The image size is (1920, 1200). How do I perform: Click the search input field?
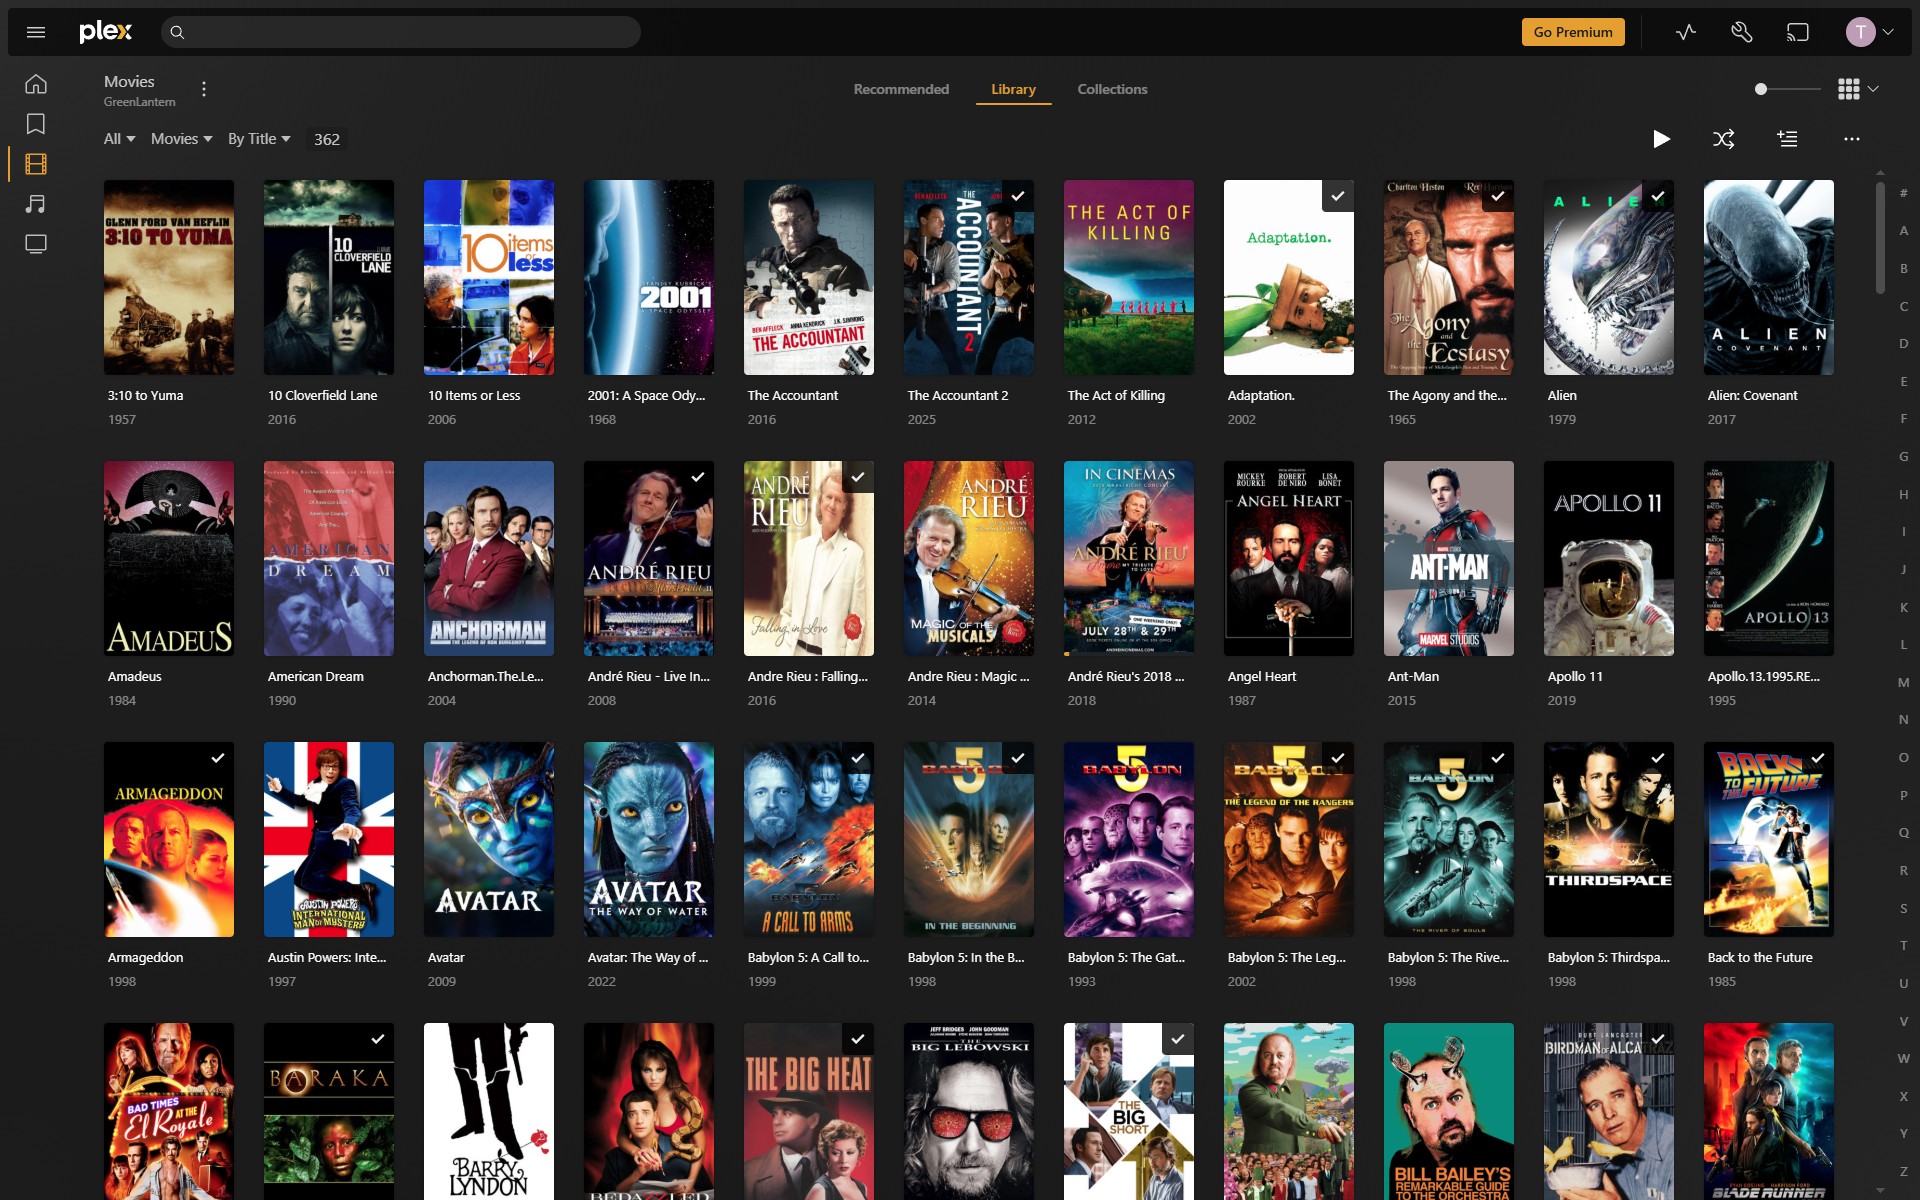[x=400, y=32]
